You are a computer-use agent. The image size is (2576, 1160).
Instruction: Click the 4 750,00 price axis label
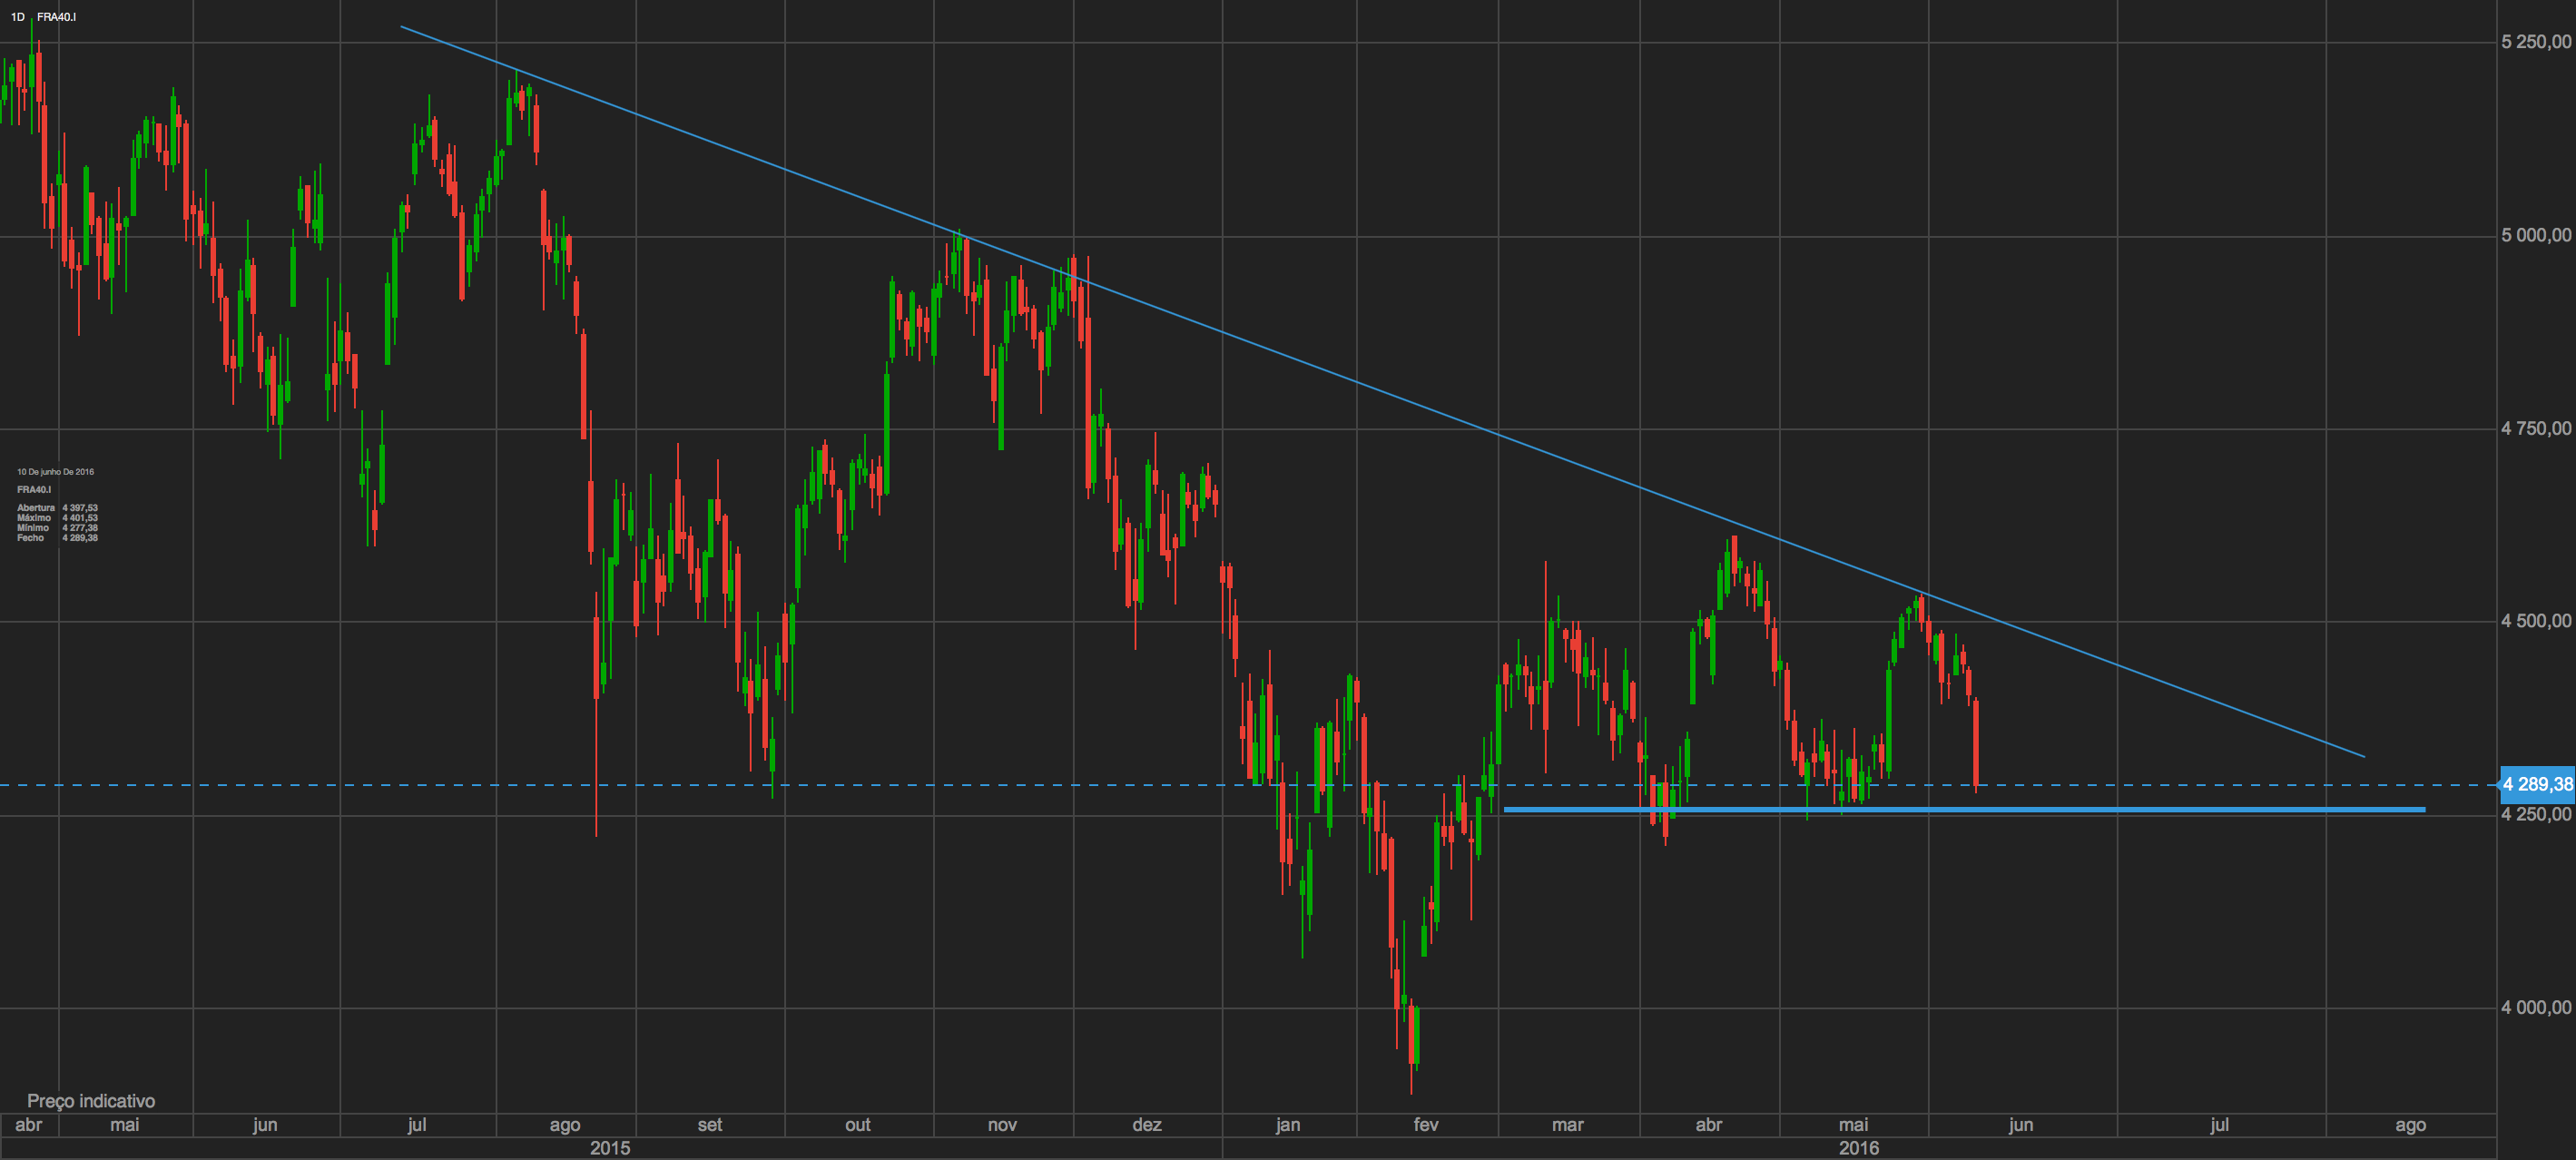coord(2535,429)
